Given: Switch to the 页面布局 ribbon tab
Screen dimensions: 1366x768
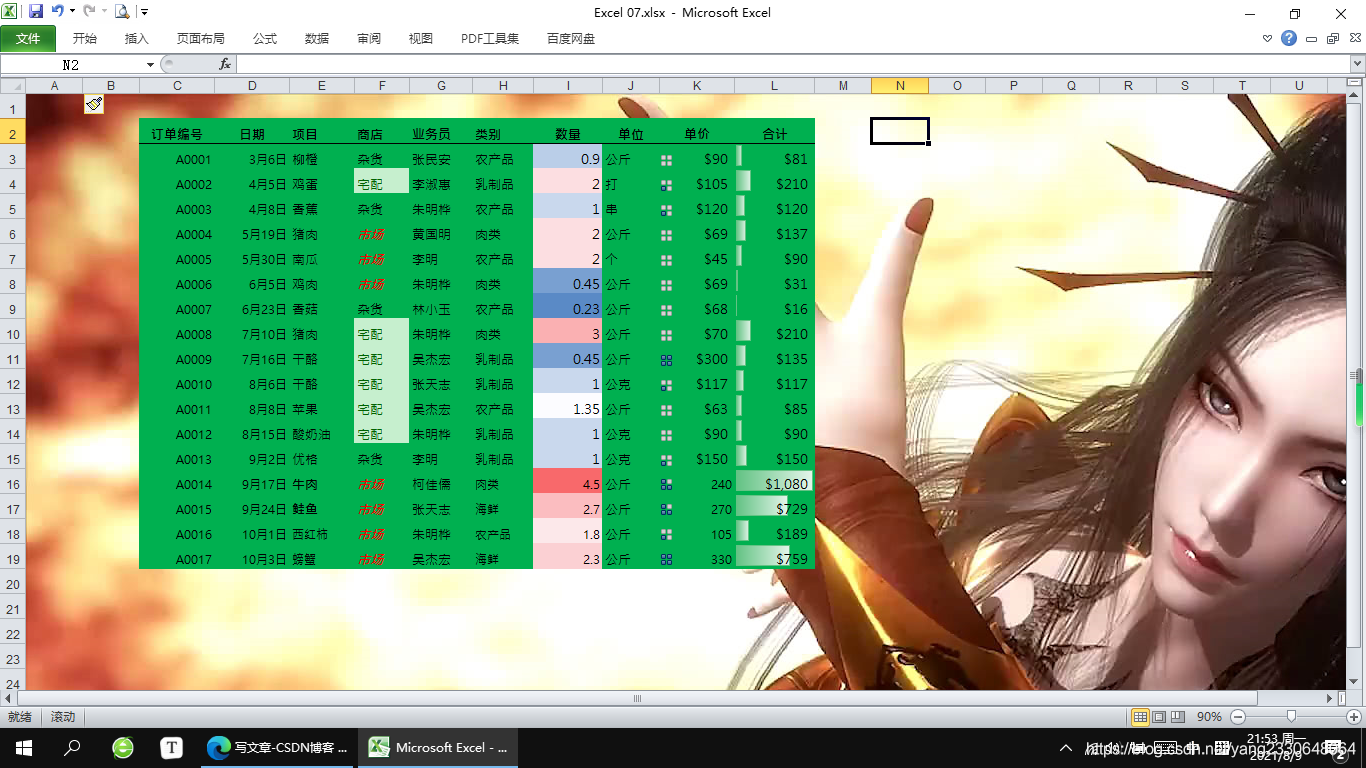Looking at the screenshot, I should (201, 39).
